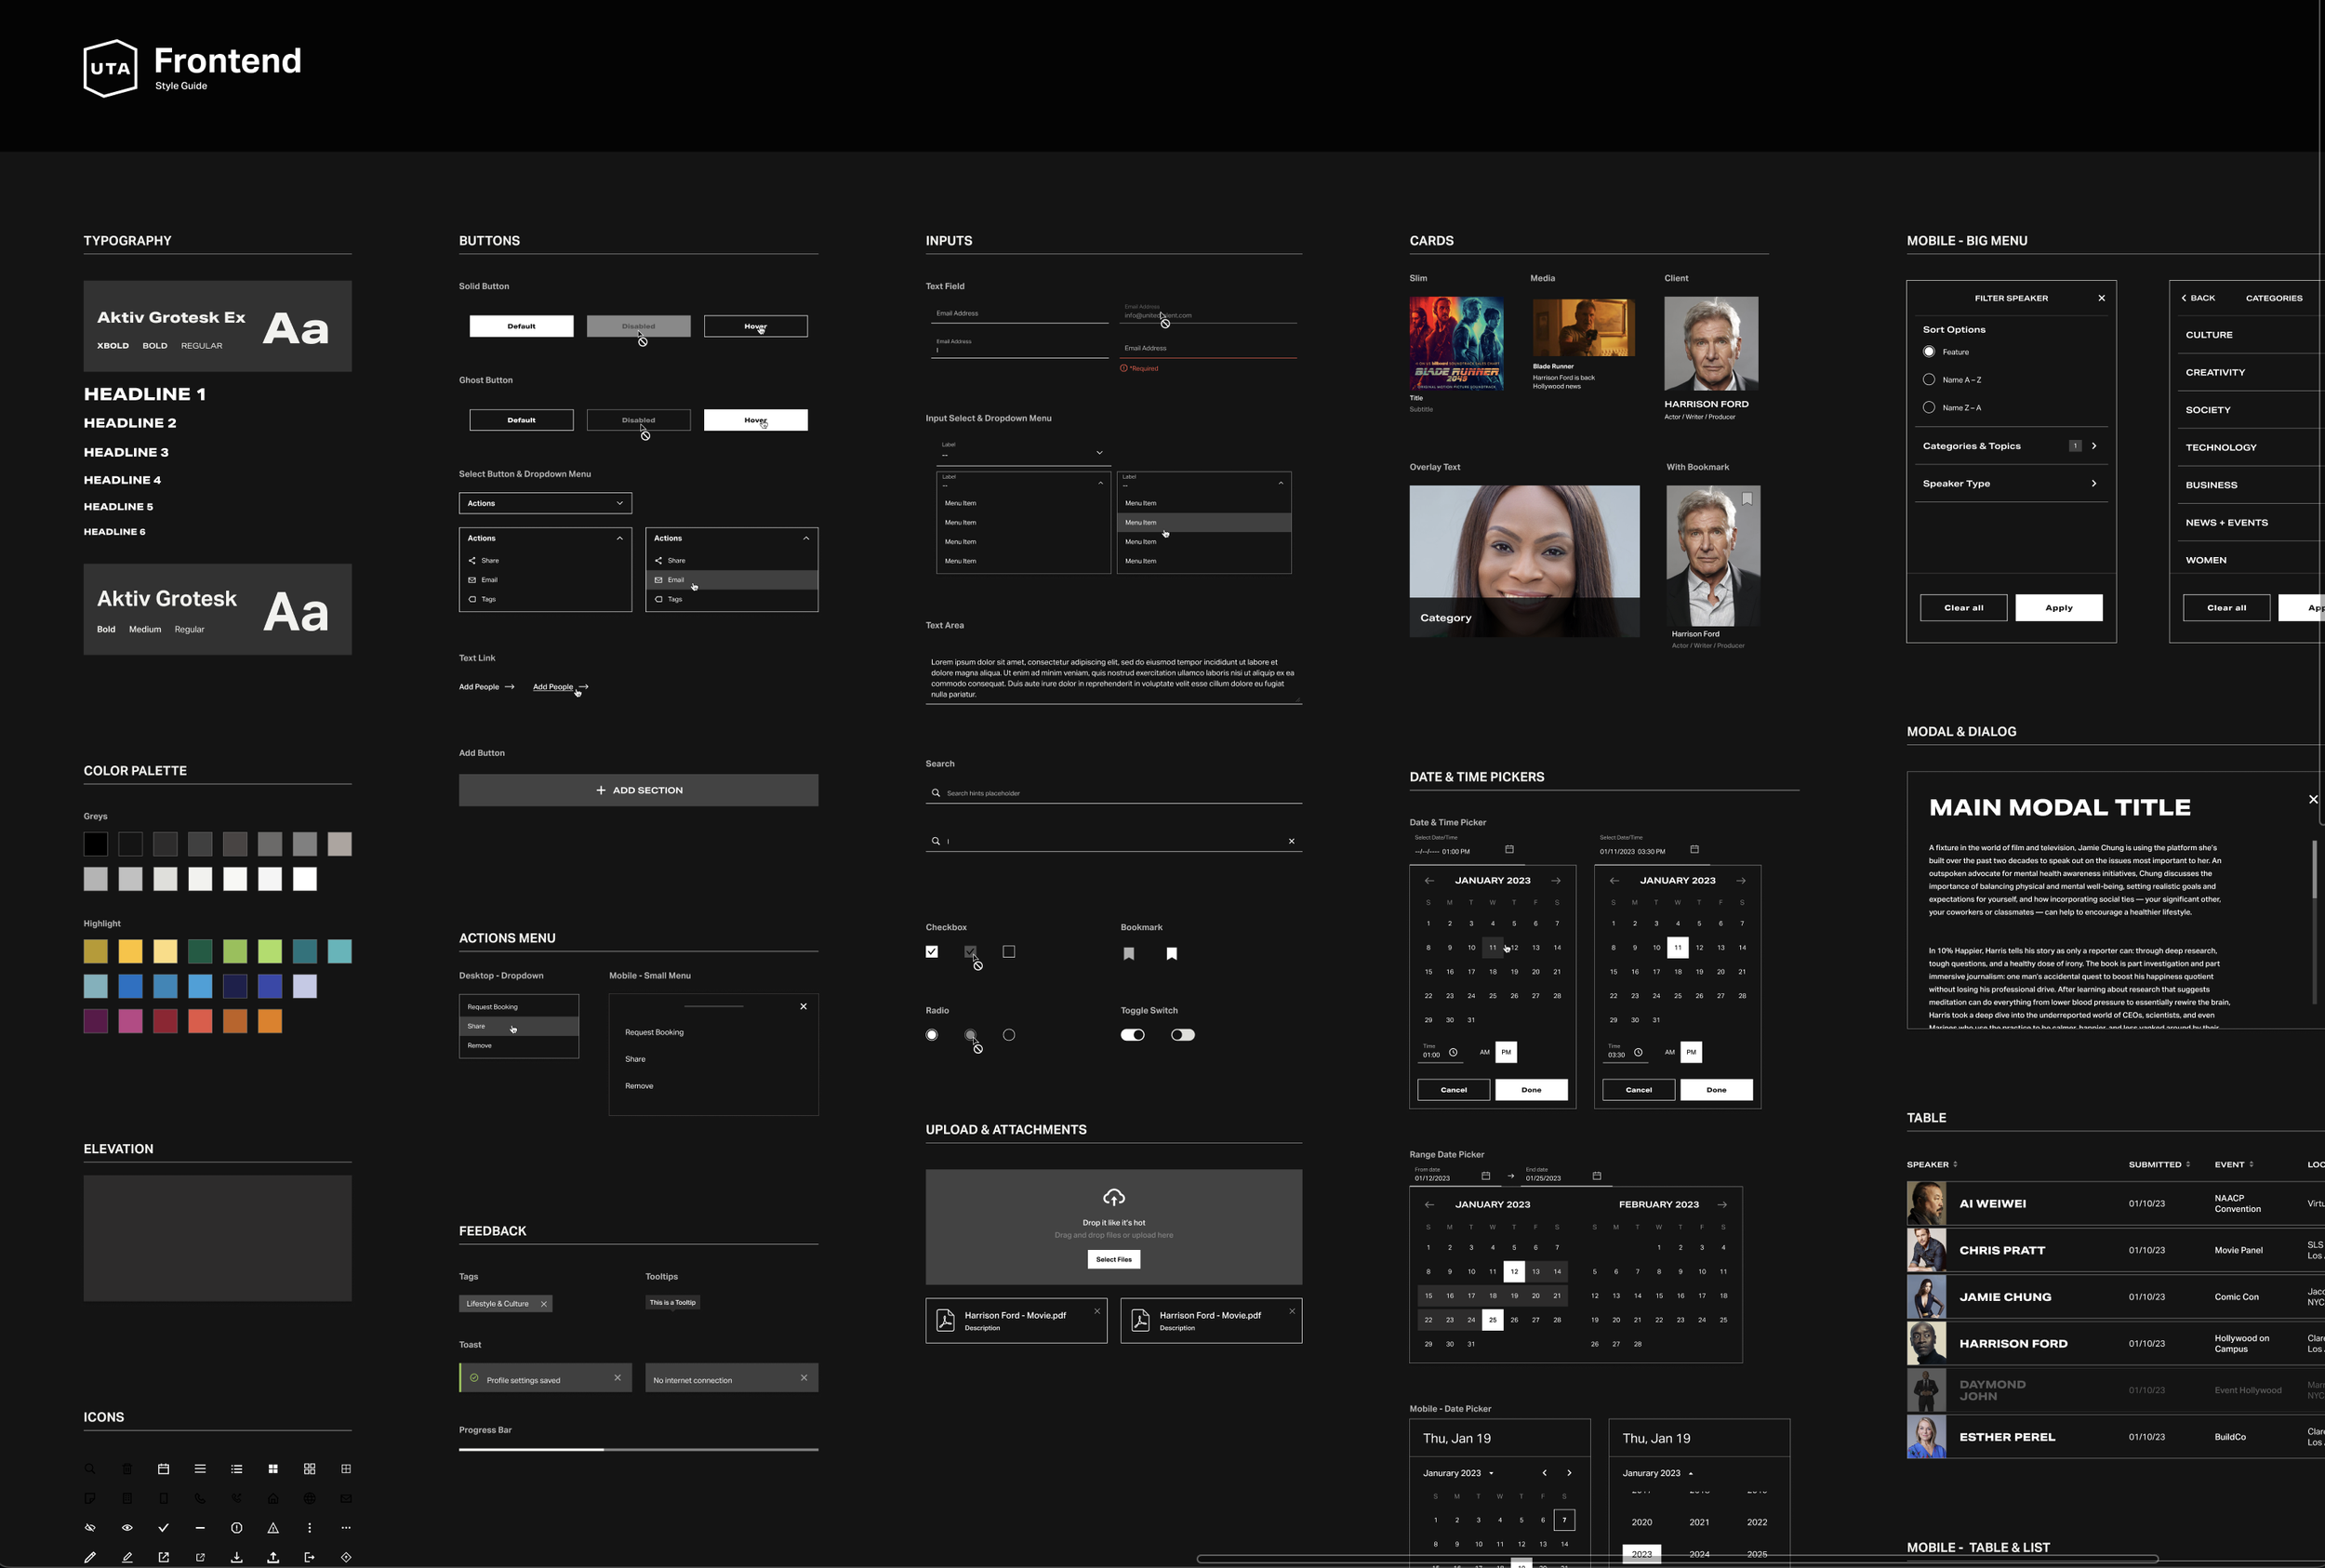This screenshot has width=2325, height=1568.
Task: Pick the orange swatch in the Highlight palette
Action: pyautogui.click(x=268, y=1021)
